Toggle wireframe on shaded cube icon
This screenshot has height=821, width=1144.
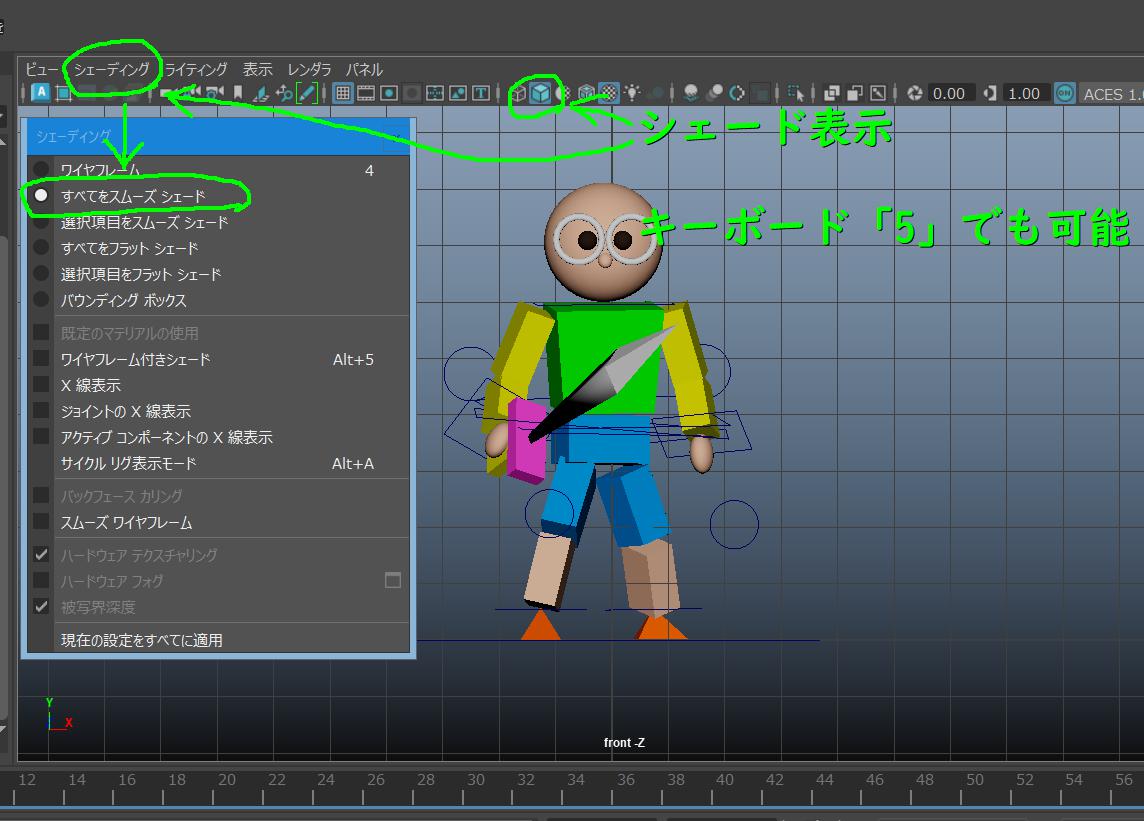(587, 93)
